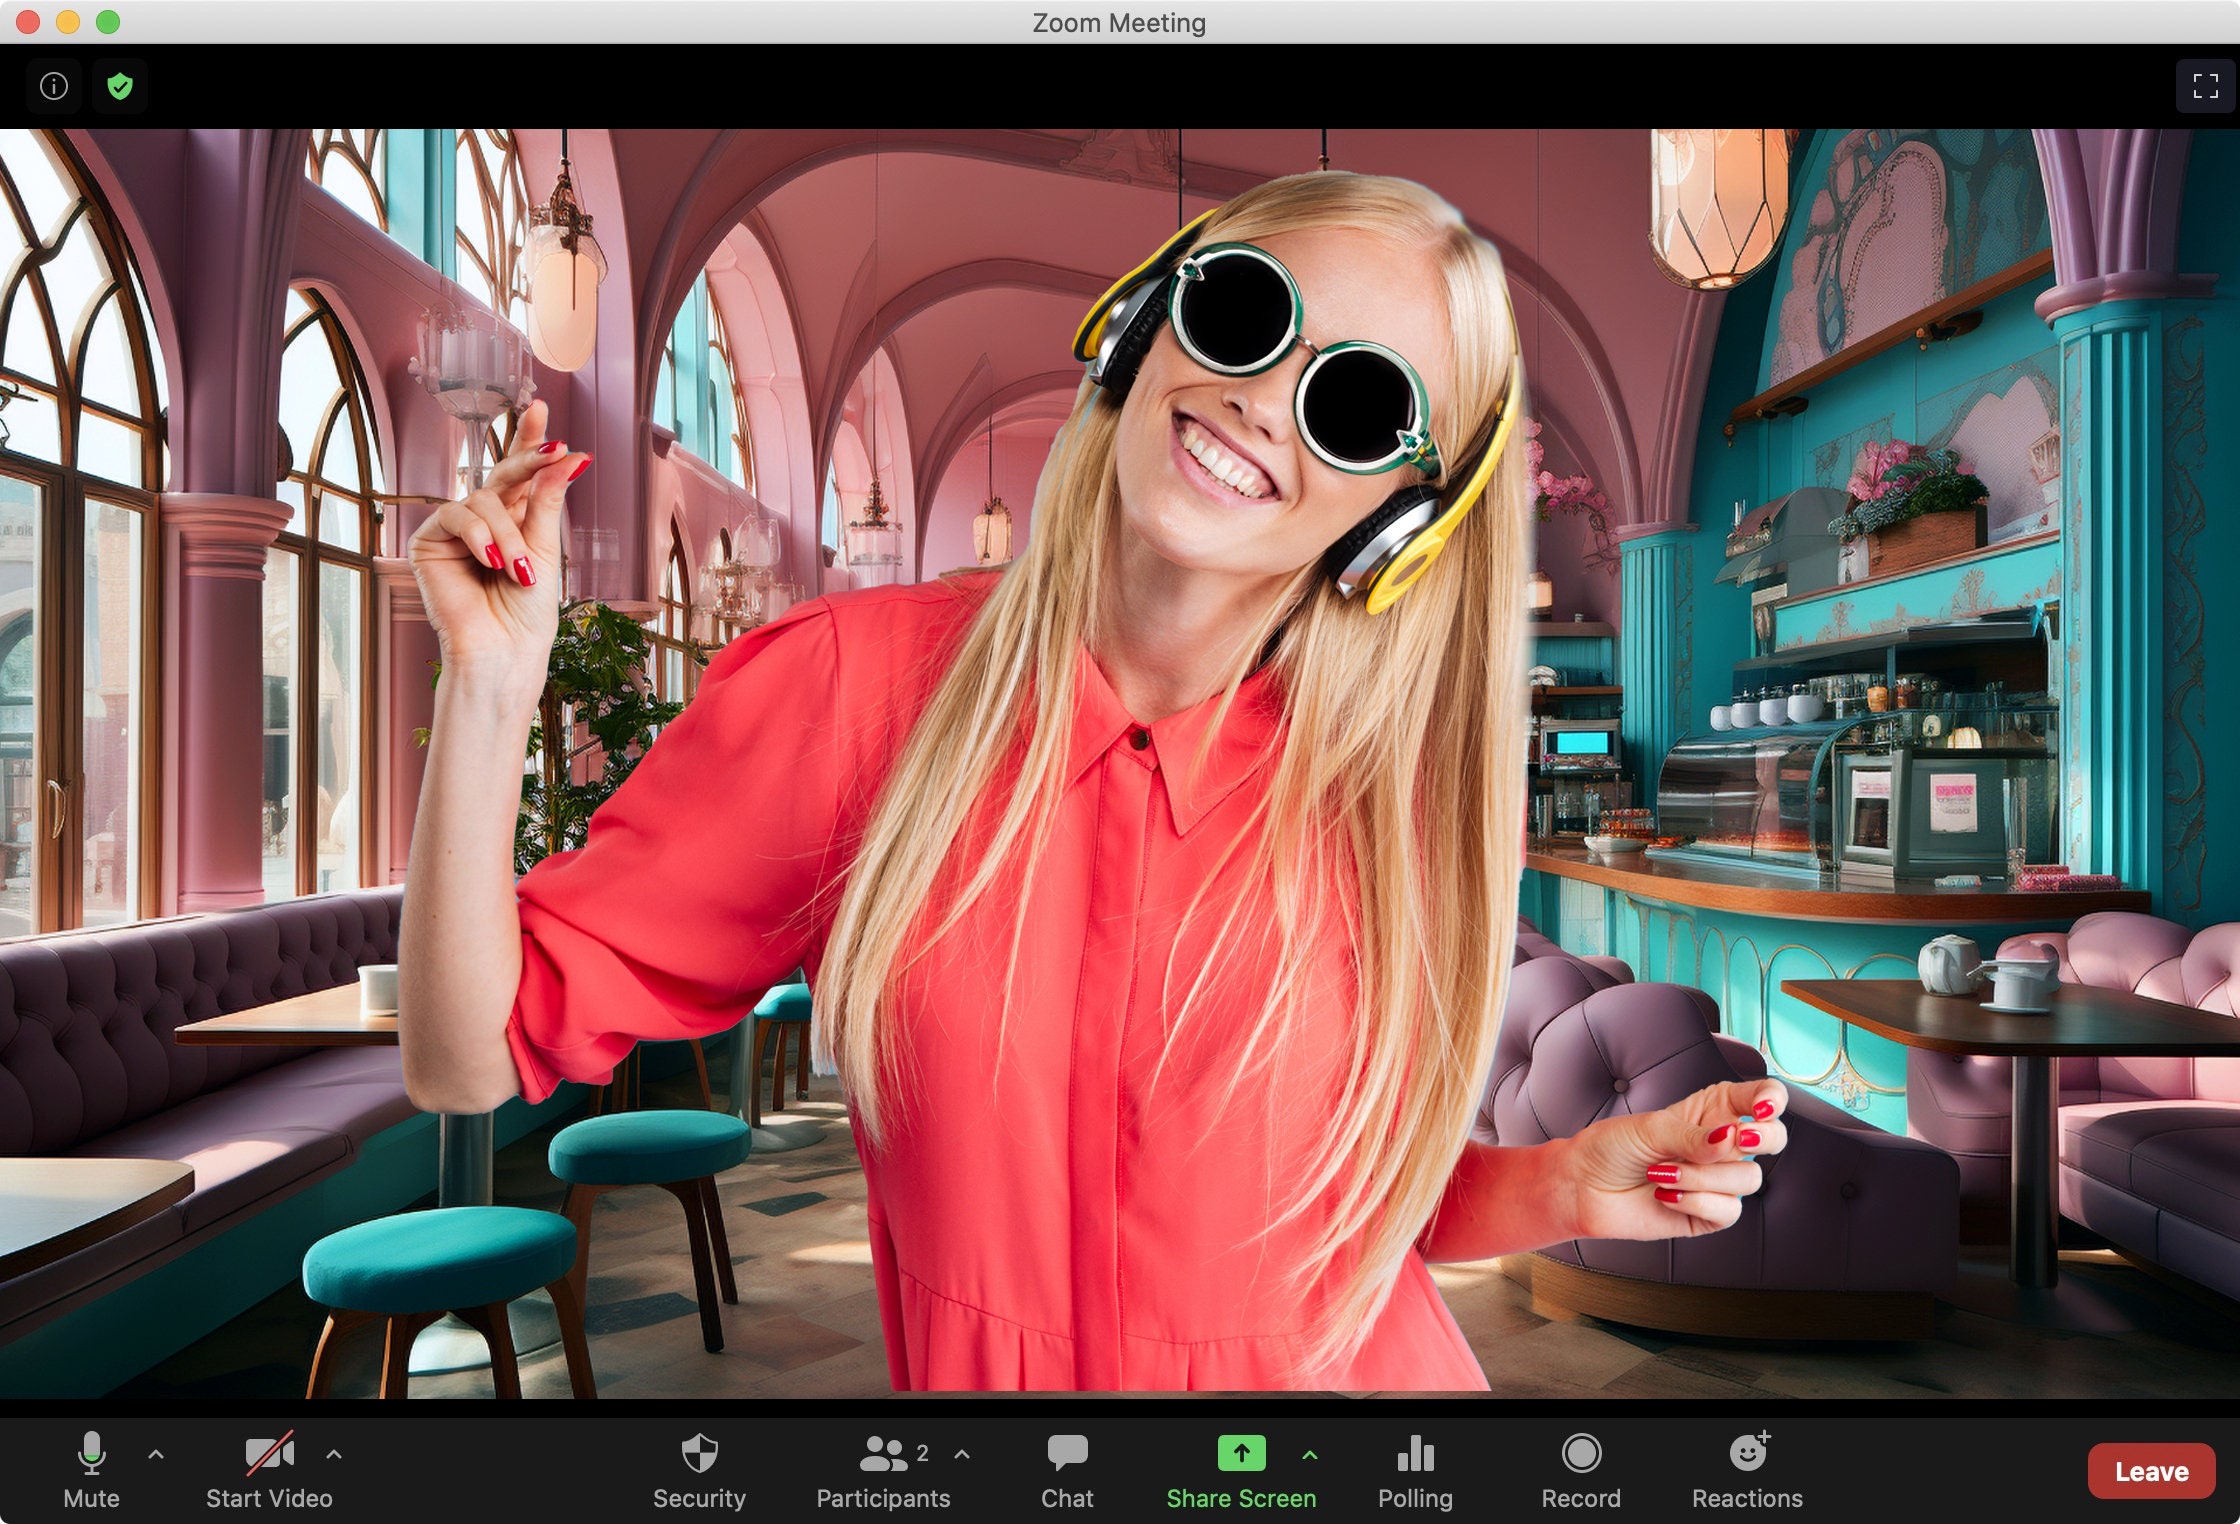This screenshot has height=1524, width=2240.
Task: Click the participant count badge
Action: 922,1452
